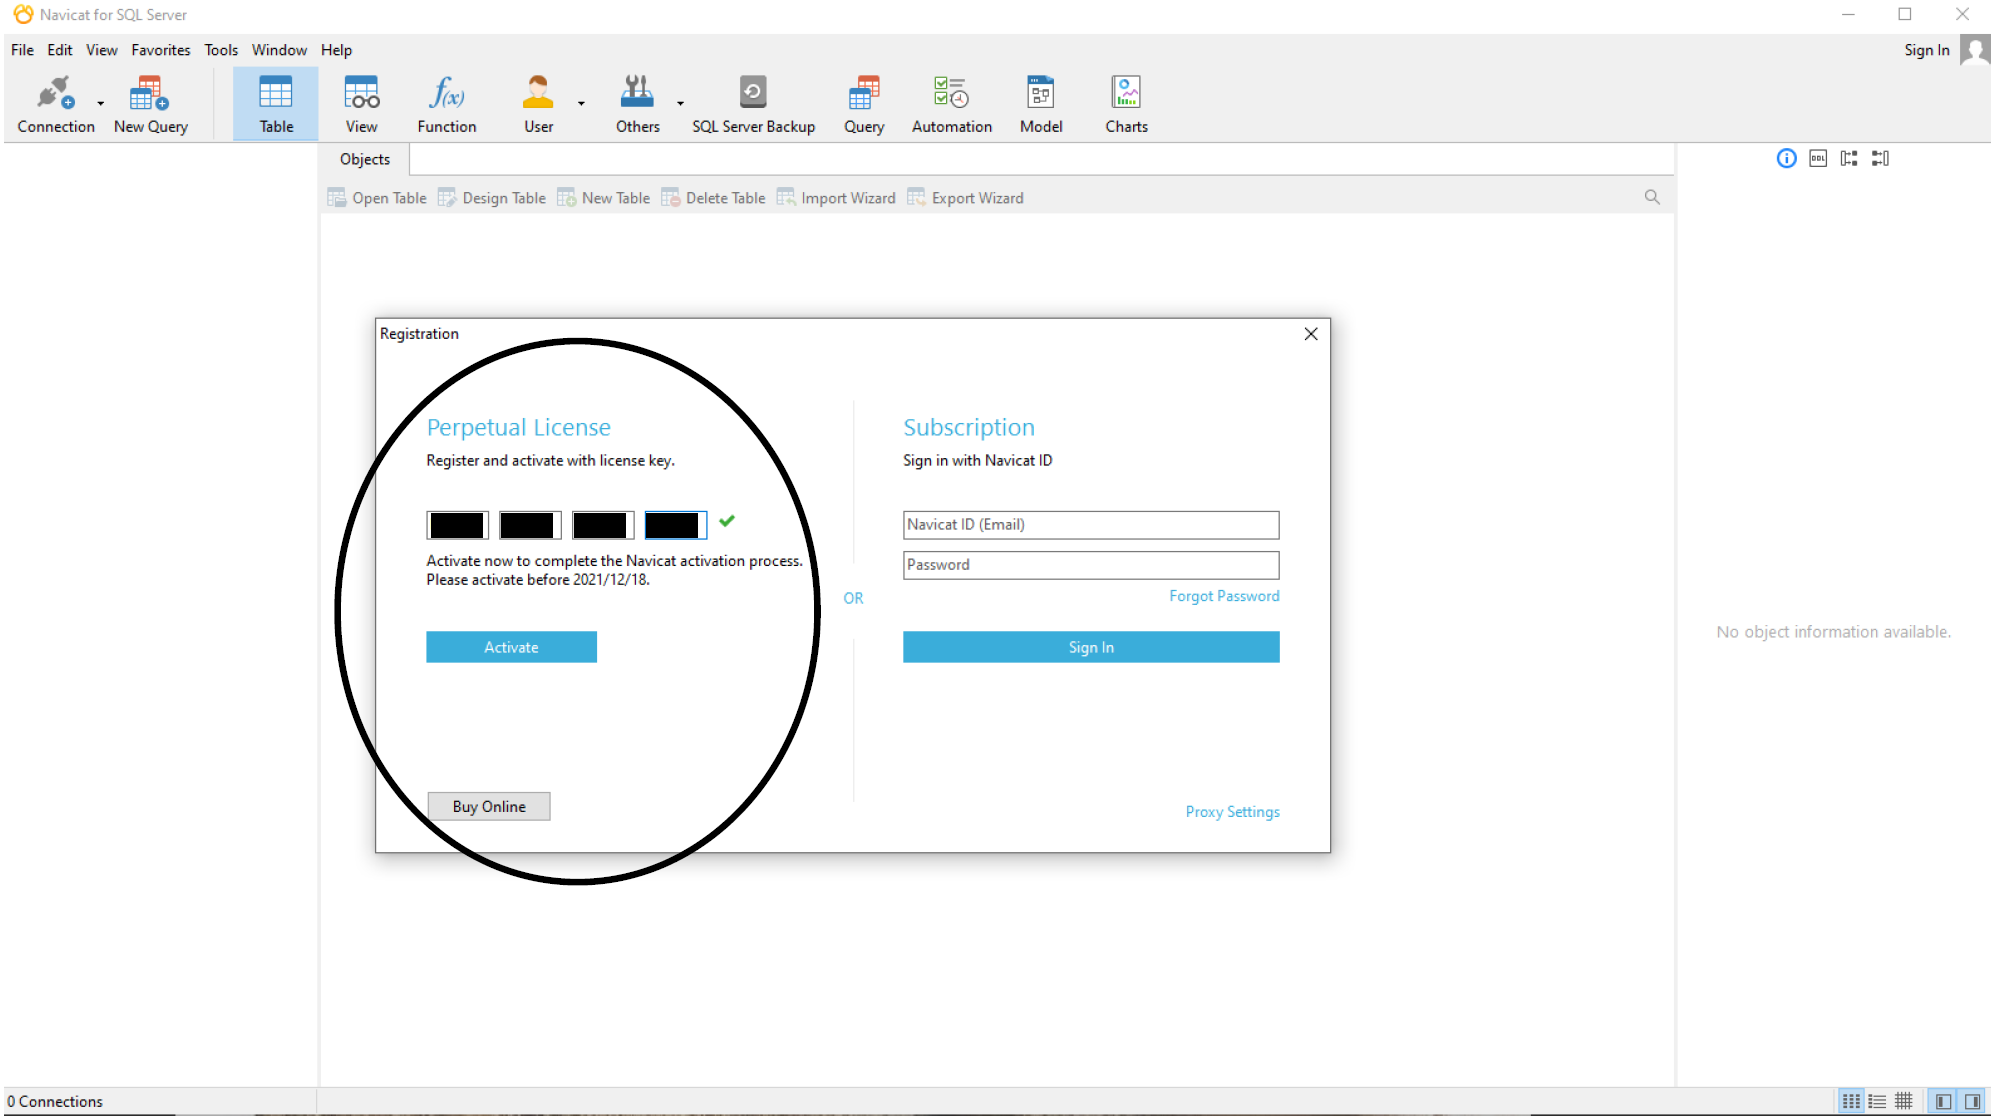This screenshot has width=1995, height=1117.
Task: Open the View menu
Action: click(101, 50)
